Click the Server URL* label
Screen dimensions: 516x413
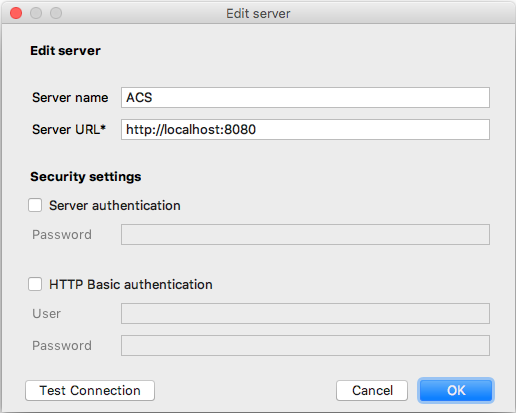coord(69,129)
